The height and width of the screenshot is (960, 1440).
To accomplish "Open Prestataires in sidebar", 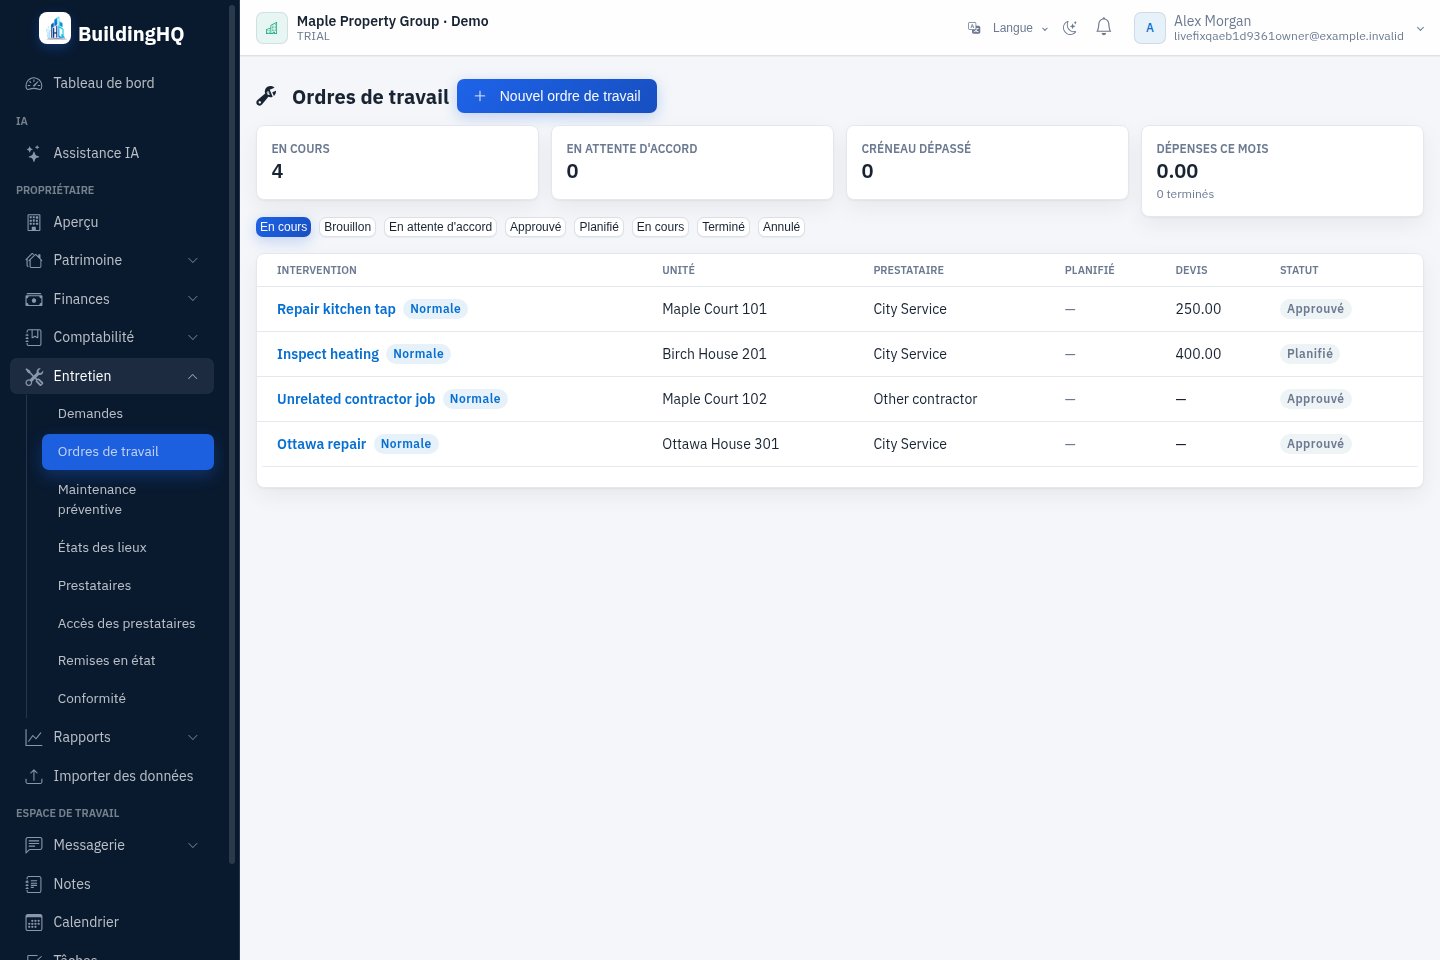I will pos(94,586).
